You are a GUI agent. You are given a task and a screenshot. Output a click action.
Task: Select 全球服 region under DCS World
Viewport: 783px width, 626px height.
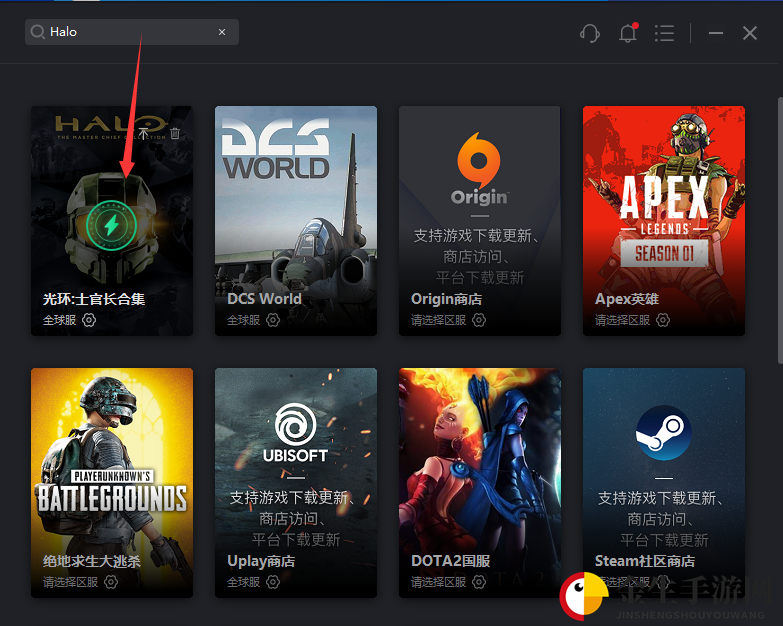tap(243, 320)
